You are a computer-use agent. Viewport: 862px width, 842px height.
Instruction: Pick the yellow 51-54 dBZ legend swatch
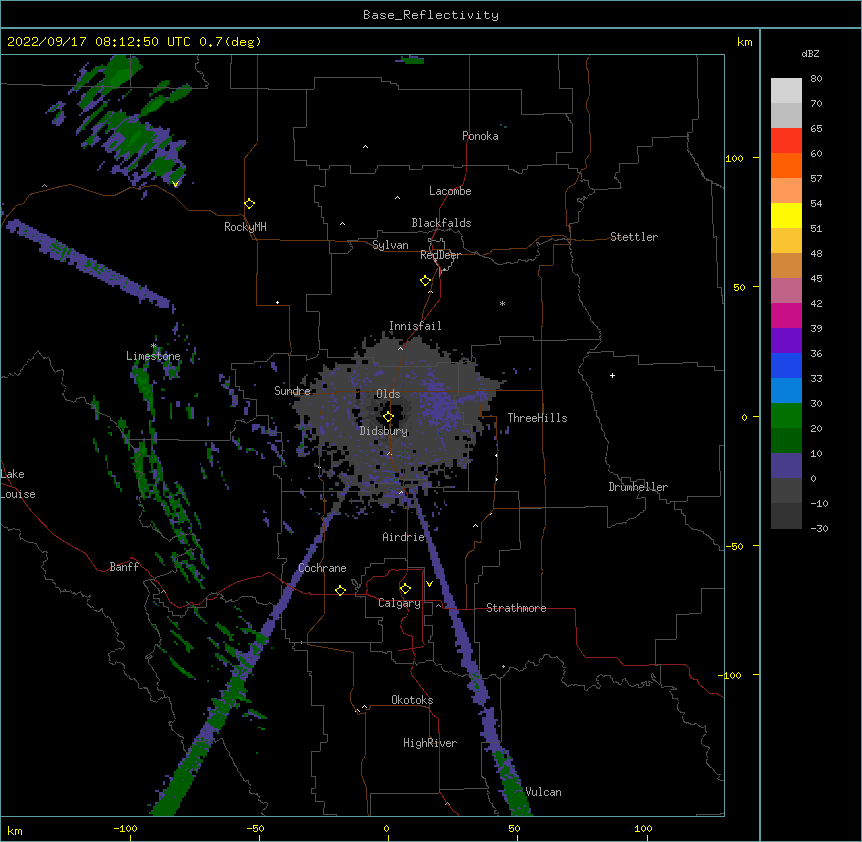click(786, 215)
